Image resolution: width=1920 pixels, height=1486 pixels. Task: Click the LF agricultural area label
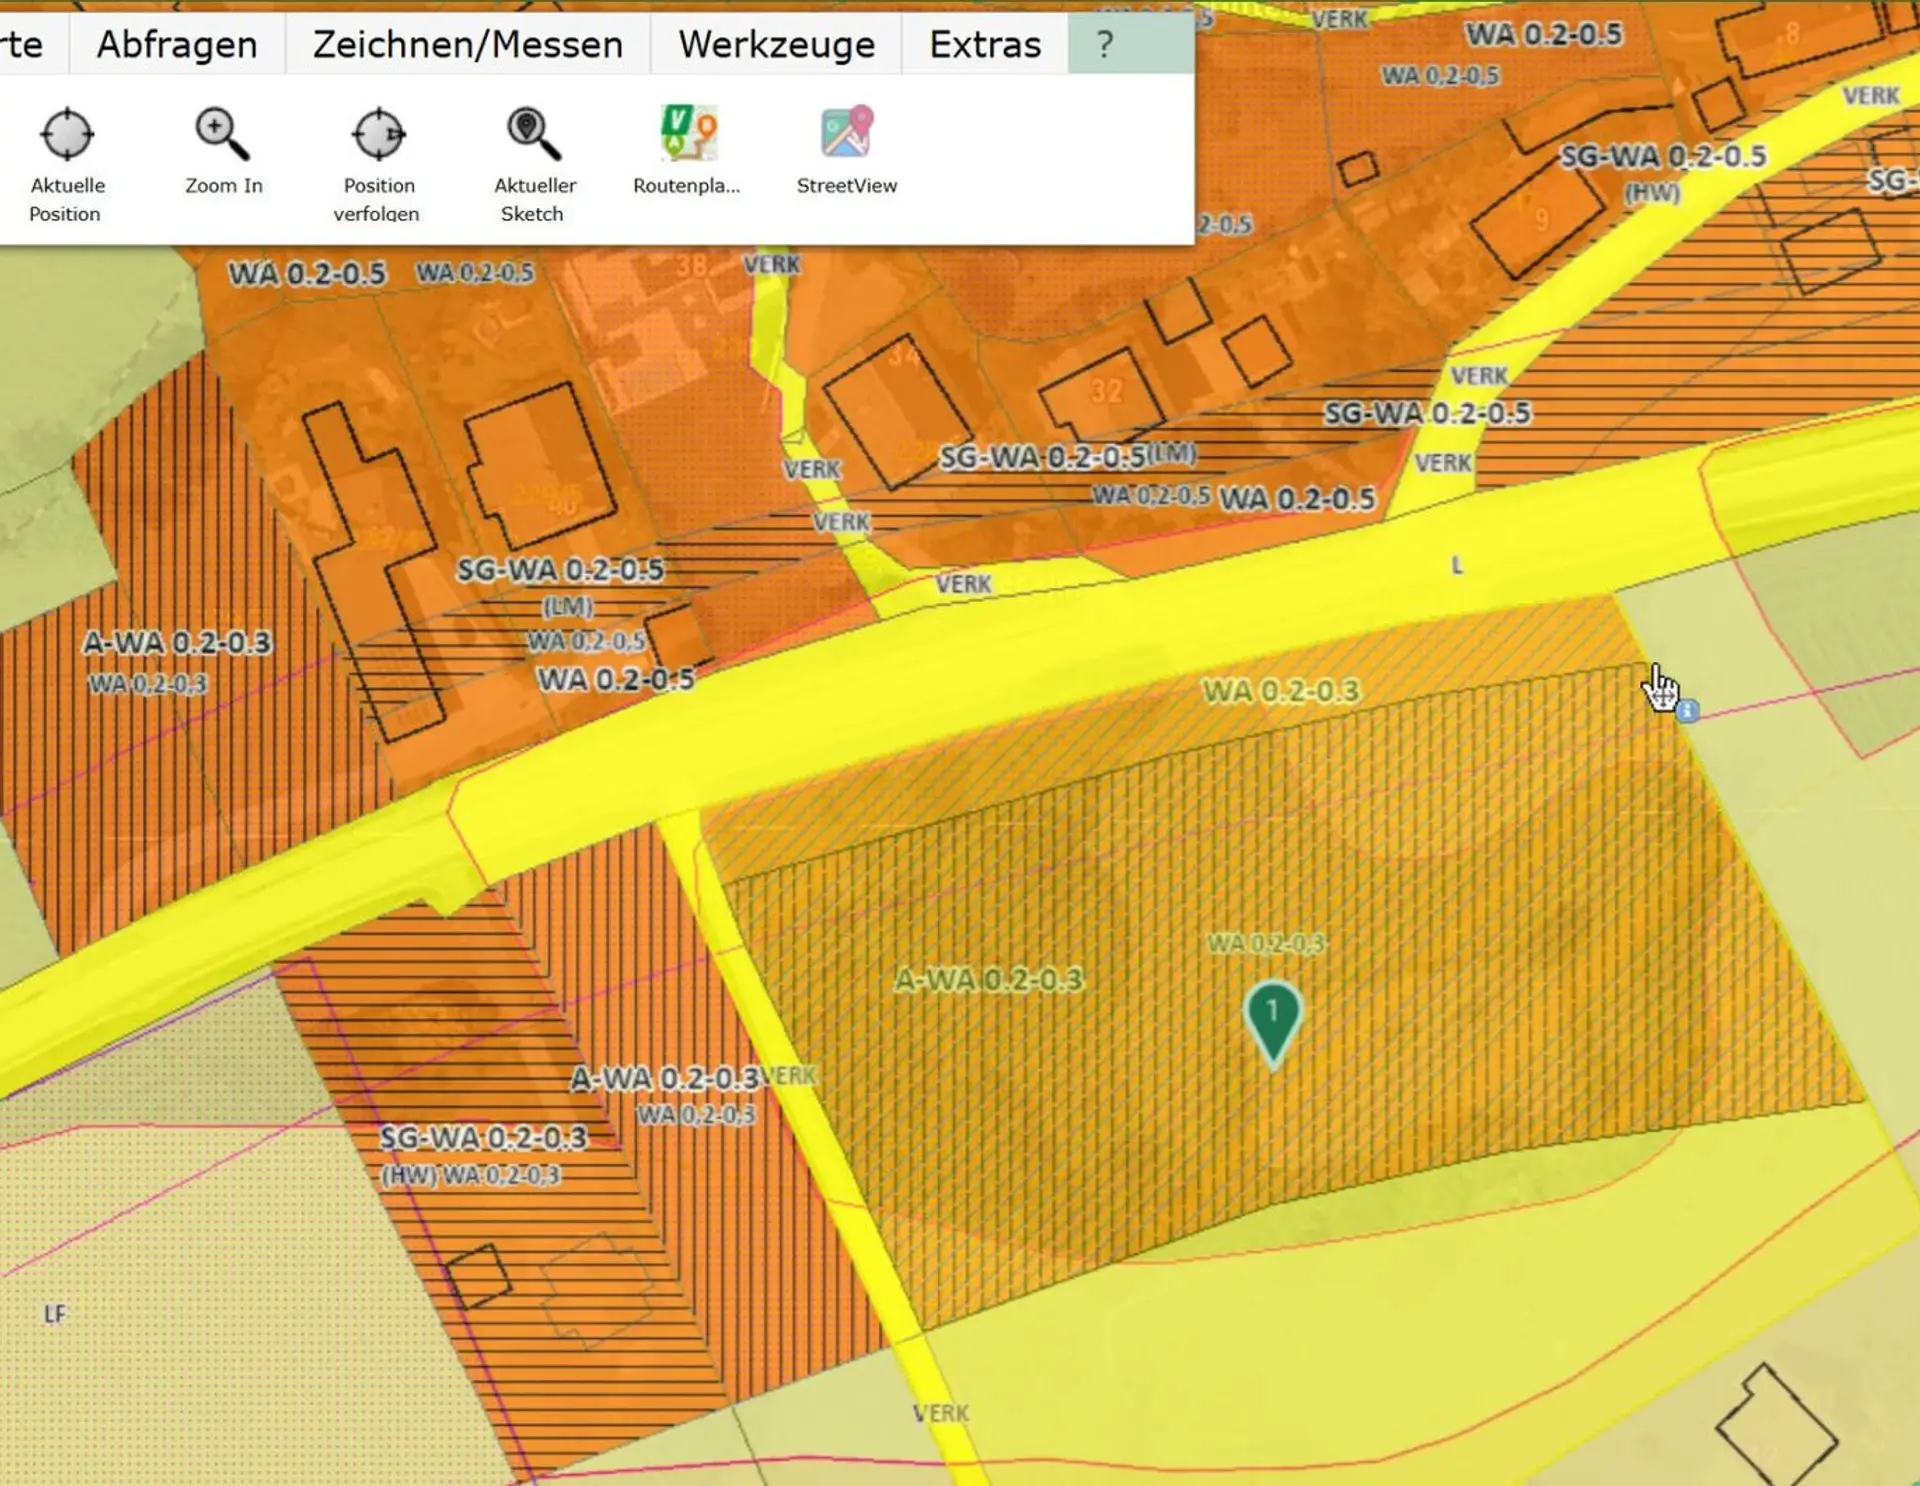pos(55,1314)
